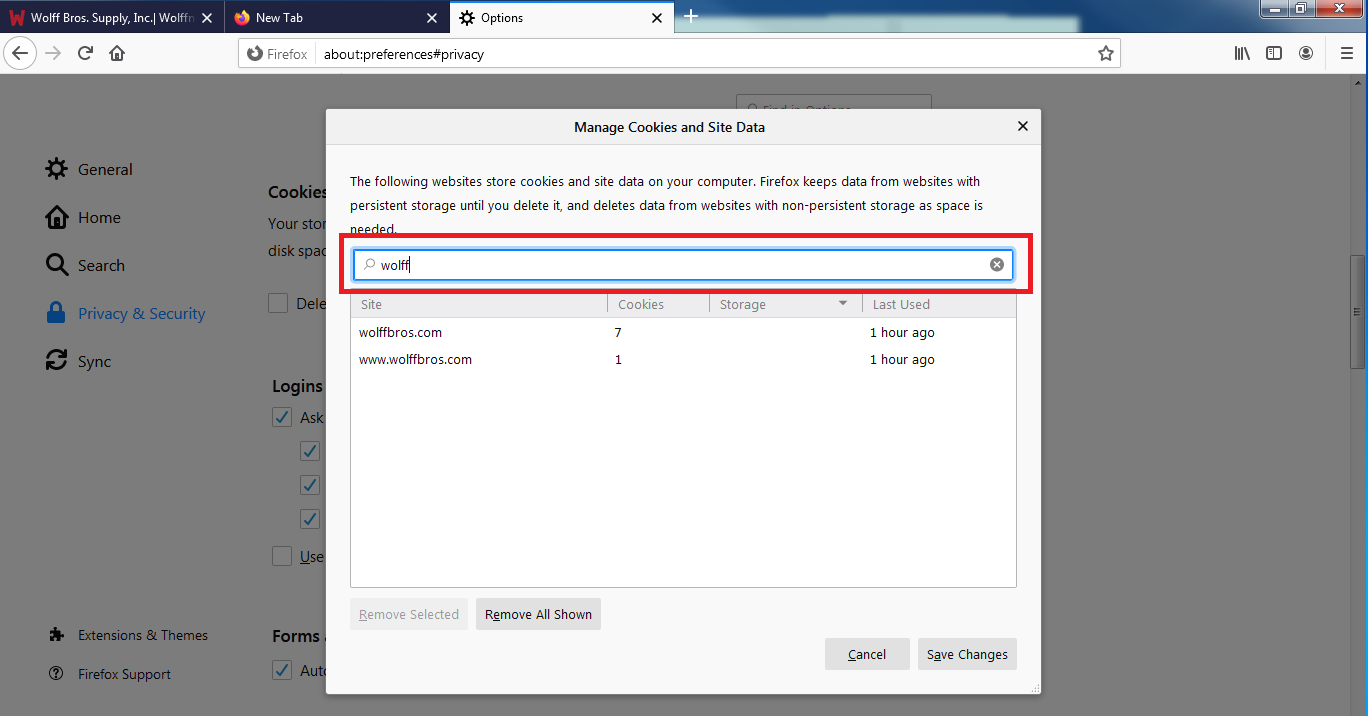Click the cookie search field containing wolff
This screenshot has height=716, width=1368.
click(683, 265)
